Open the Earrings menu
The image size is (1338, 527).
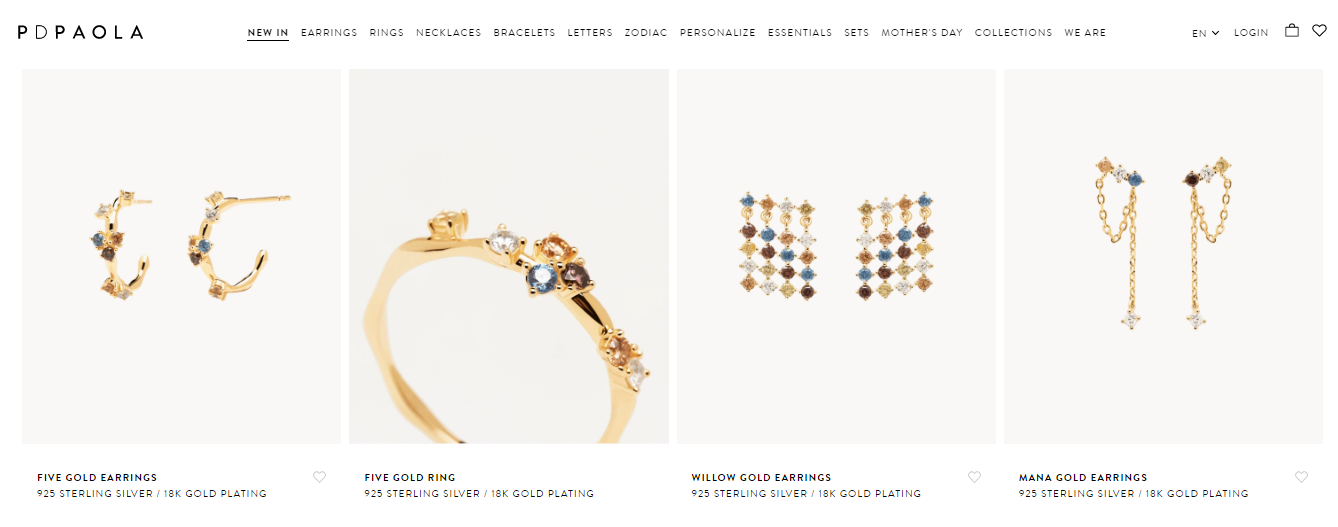(x=329, y=33)
